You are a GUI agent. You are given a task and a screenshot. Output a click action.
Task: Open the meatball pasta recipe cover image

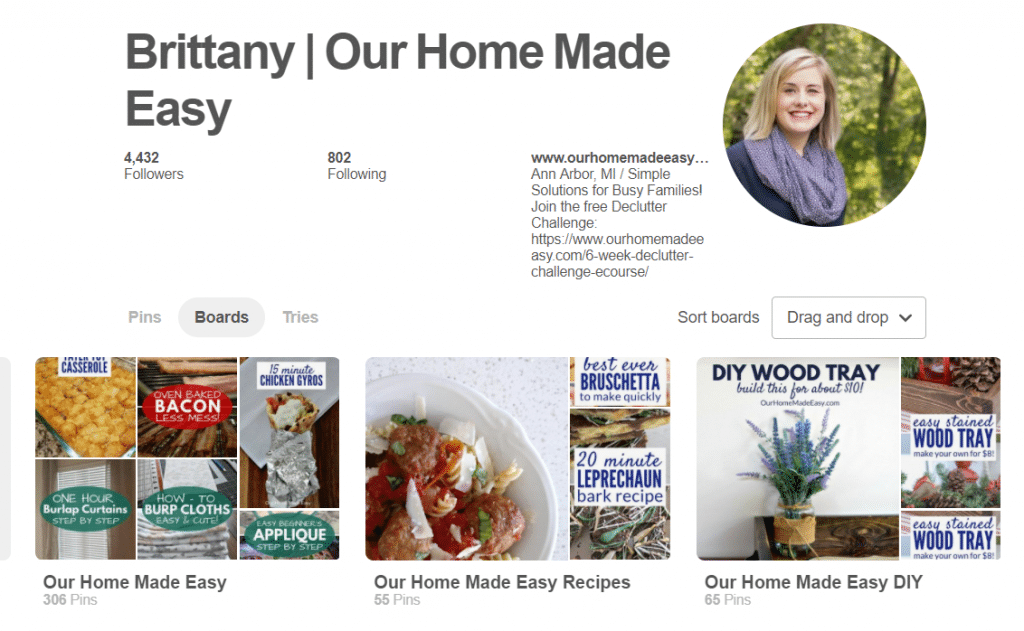pos(467,459)
